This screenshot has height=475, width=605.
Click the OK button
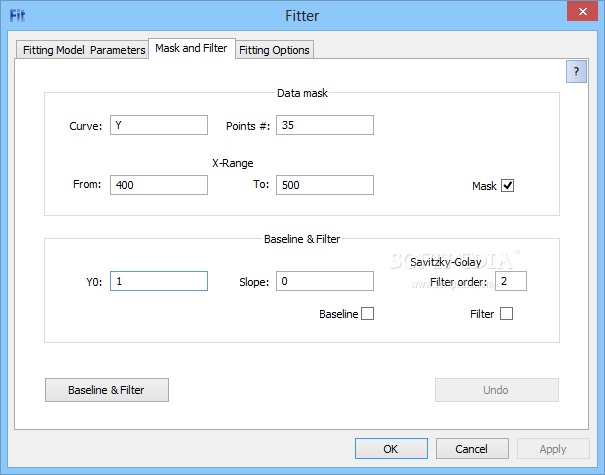coord(391,449)
